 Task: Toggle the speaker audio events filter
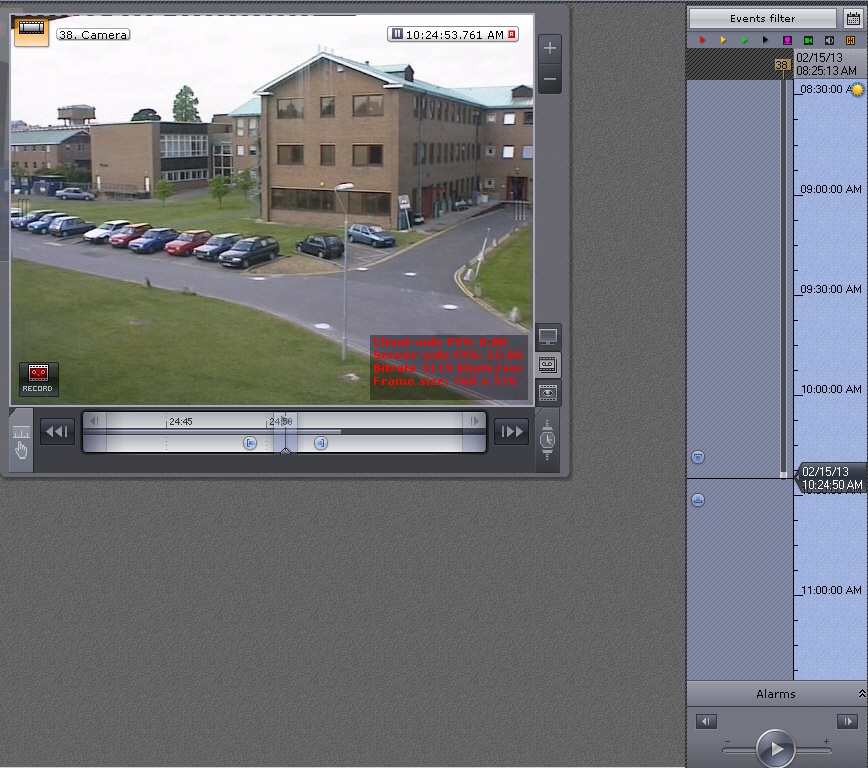click(x=829, y=40)
